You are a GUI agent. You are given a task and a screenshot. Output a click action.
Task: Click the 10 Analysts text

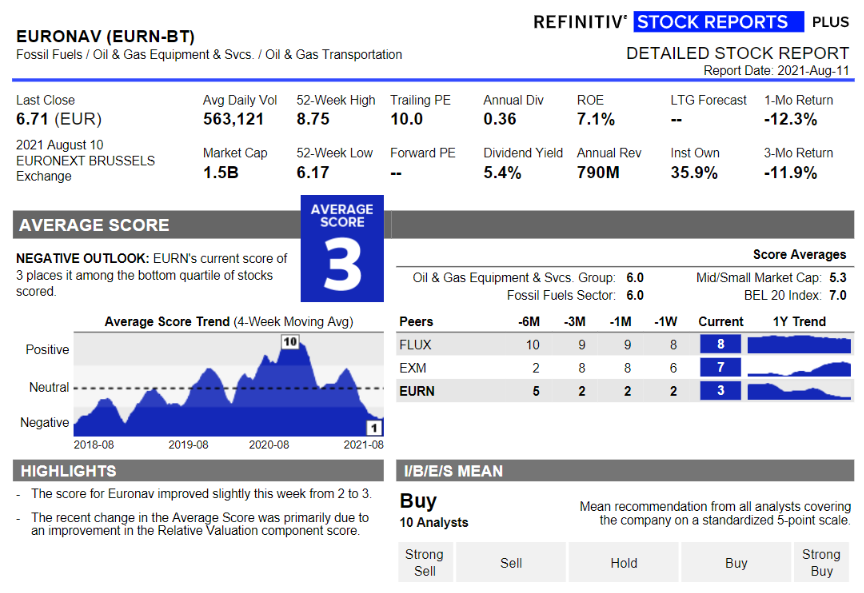[434, 522]
